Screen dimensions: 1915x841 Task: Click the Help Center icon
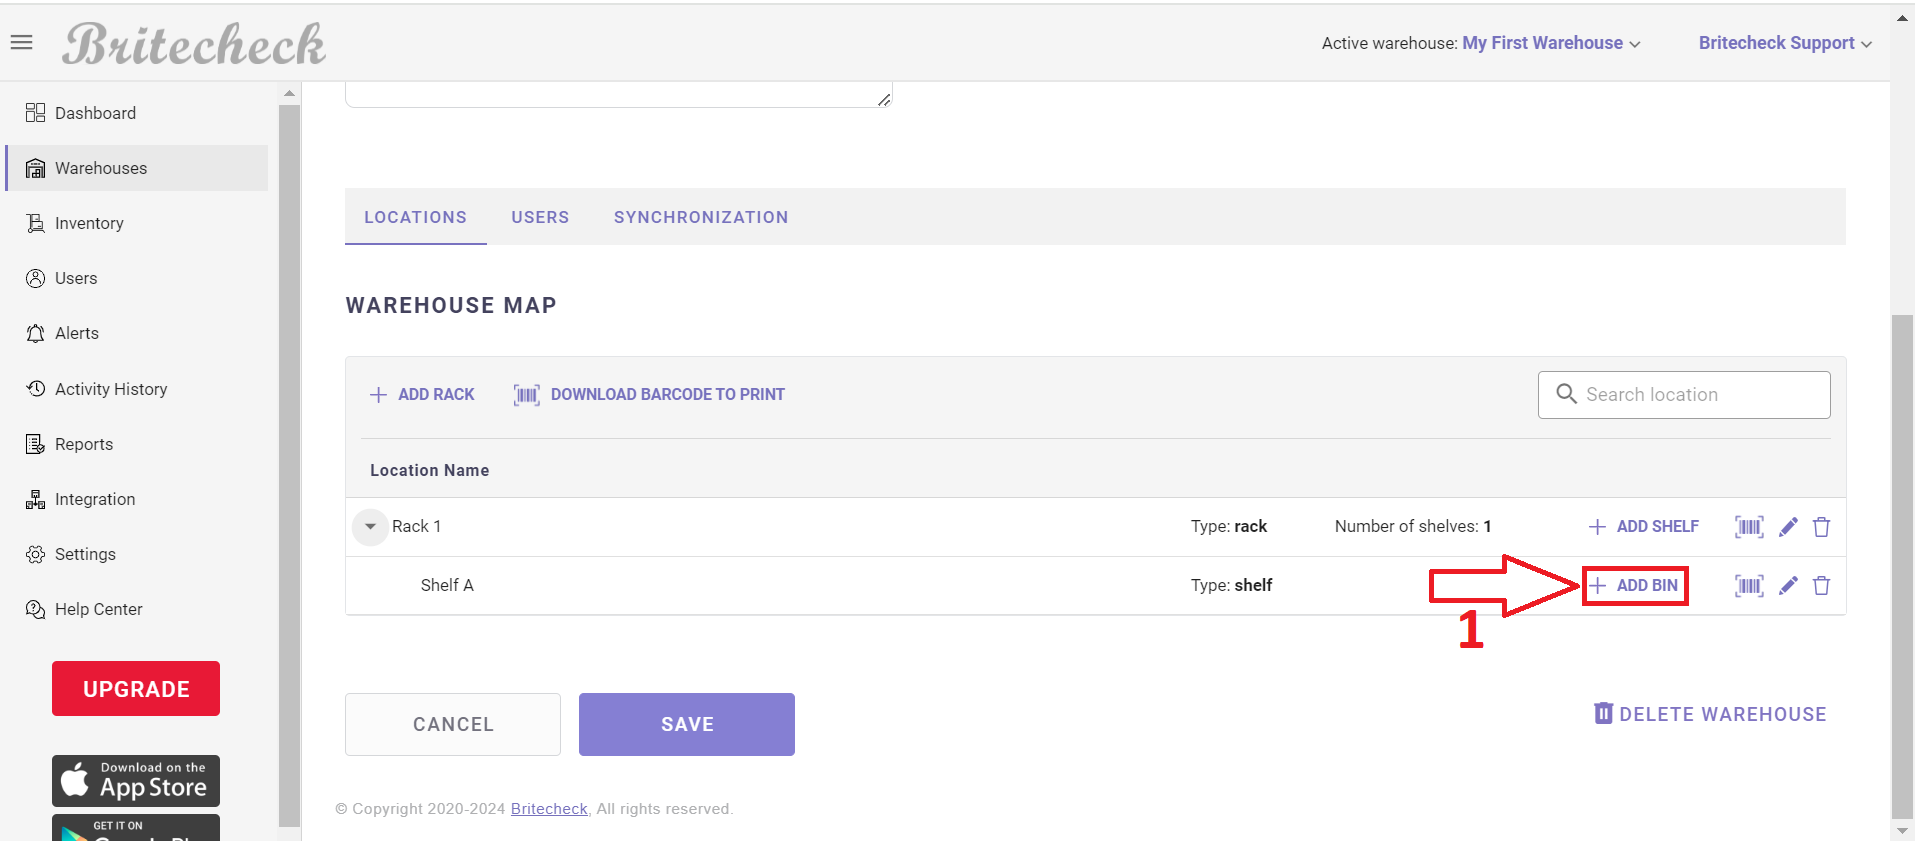[x=35, y=609]
